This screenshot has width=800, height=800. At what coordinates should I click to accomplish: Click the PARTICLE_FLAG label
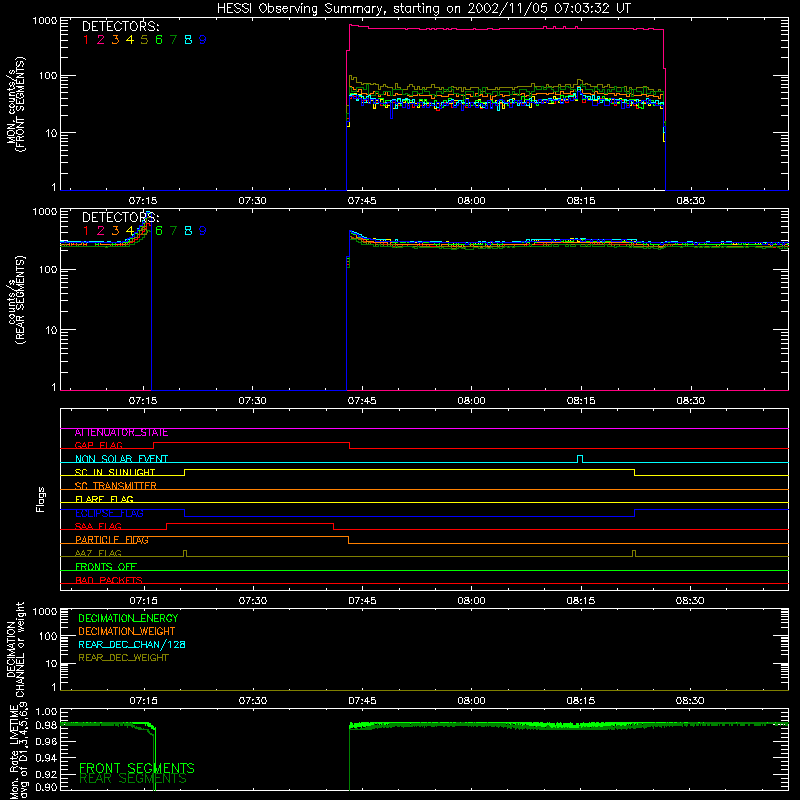(112, 540)
